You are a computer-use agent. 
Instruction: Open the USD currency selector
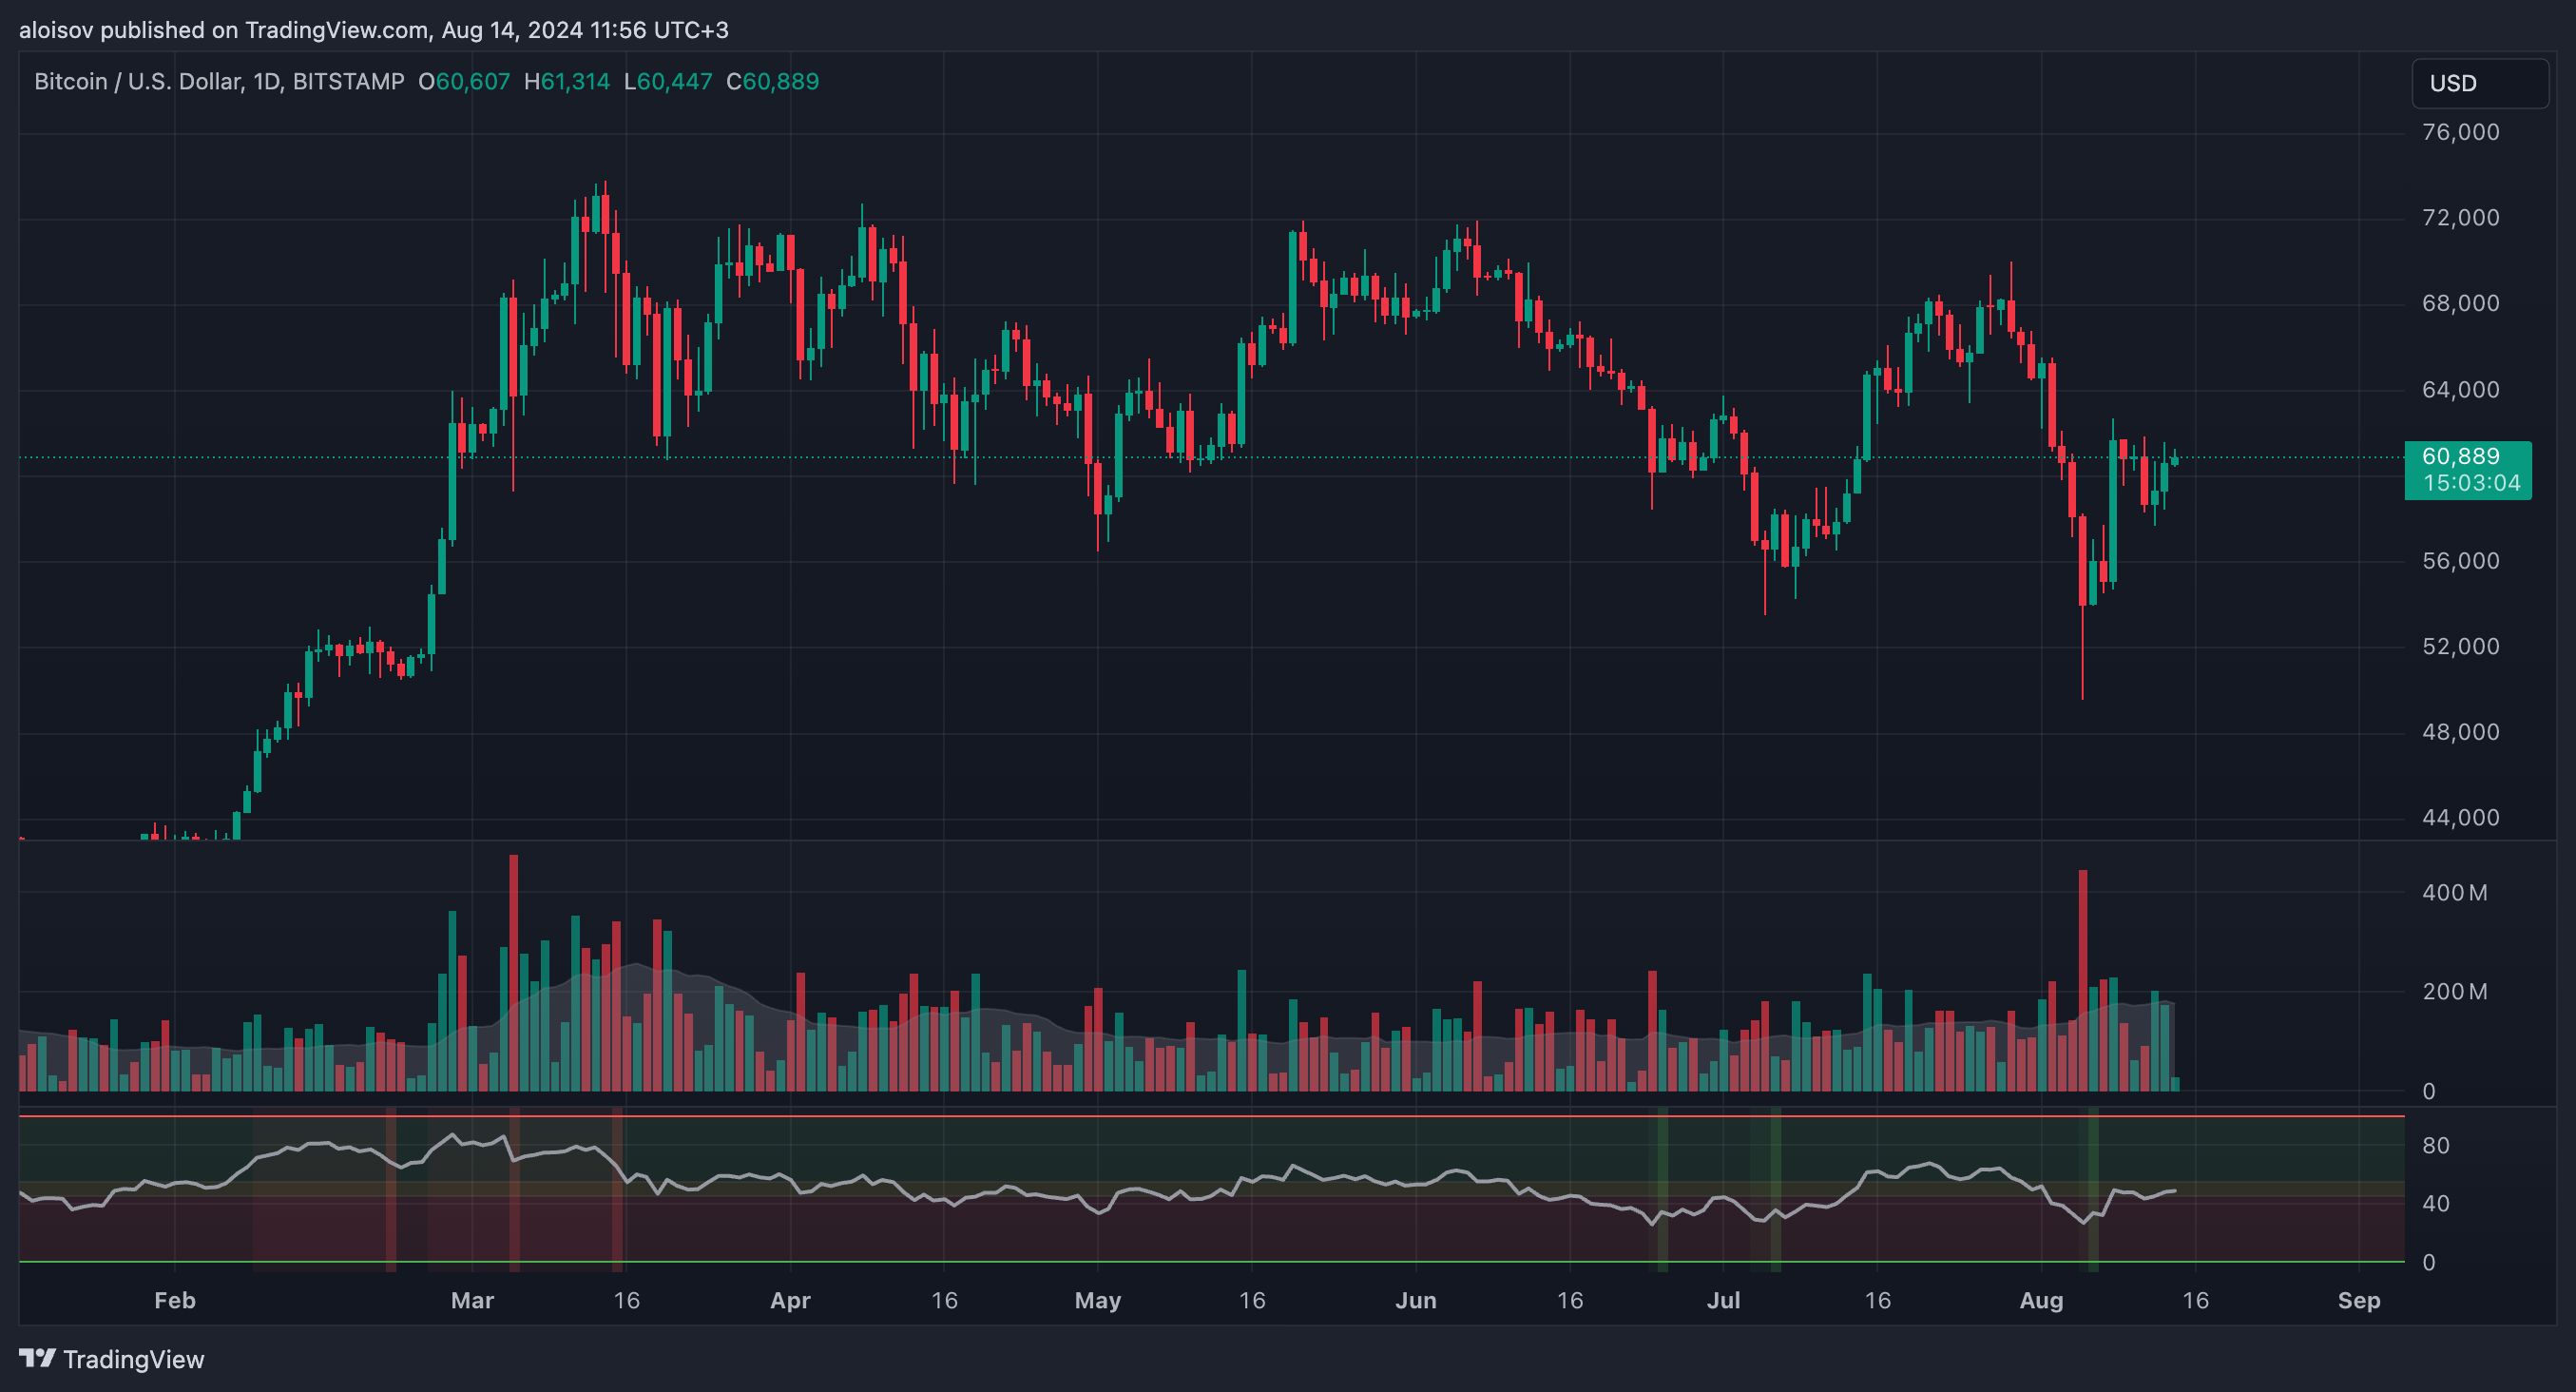click(2479, 83)
